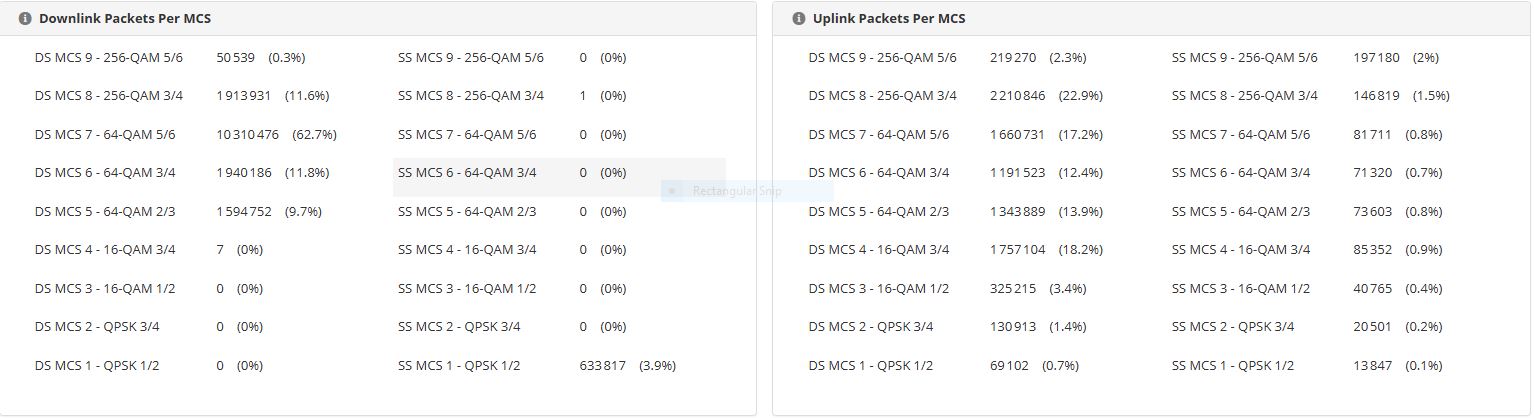Click downlink SS MCS 1 - QPSK 1/2 label
The width and height of the screenshot is (1534, 418).
(x=458, y=366)
